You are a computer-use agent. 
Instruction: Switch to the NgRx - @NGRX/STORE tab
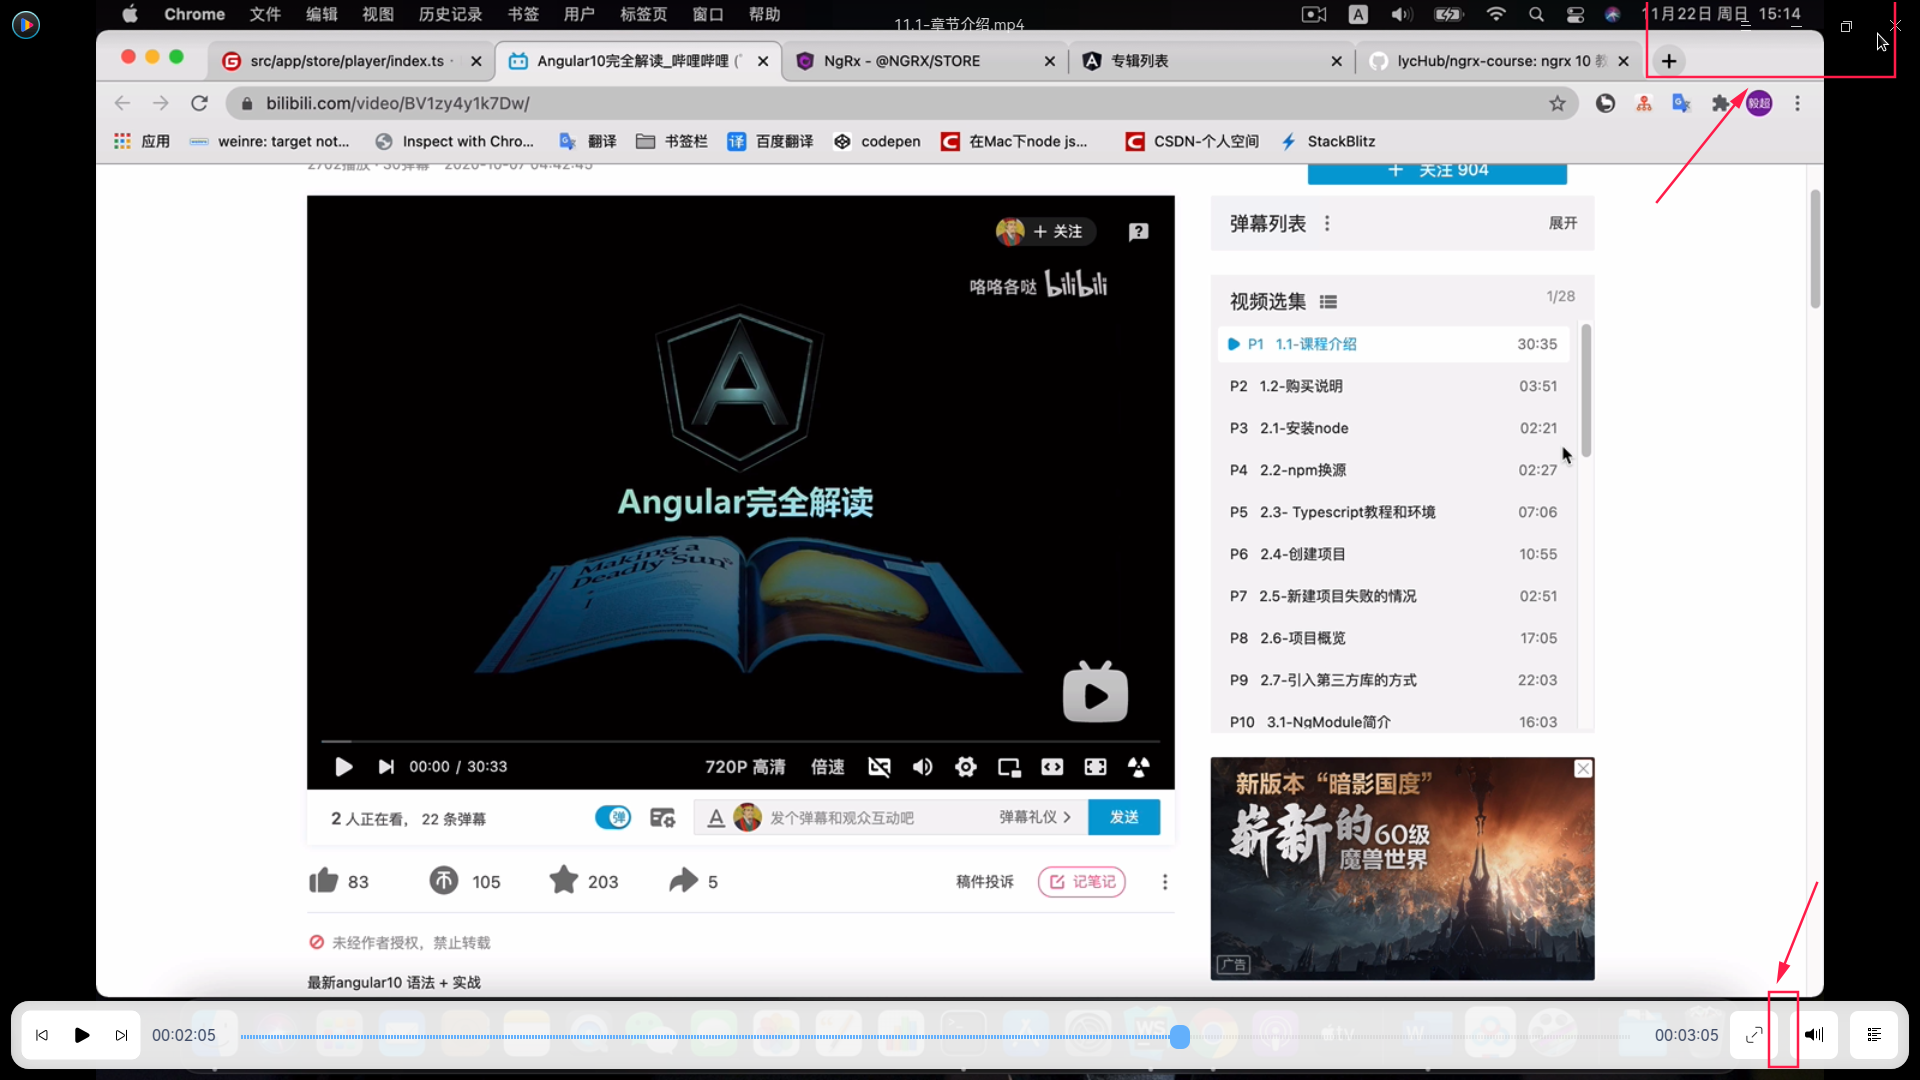[x=901, y=61]
